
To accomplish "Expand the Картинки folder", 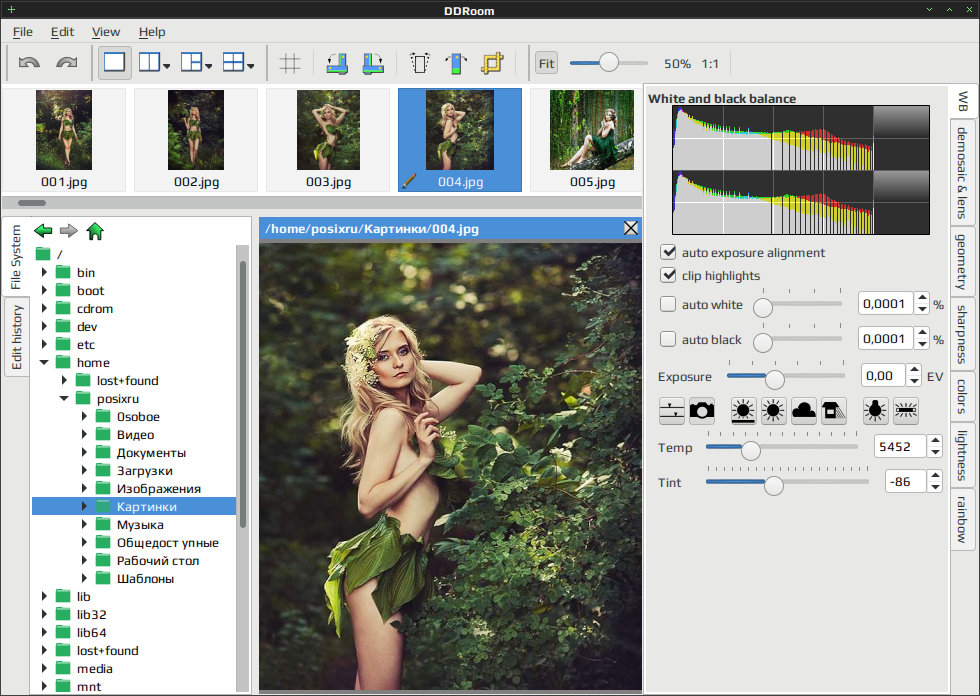I will click(84, 506).
